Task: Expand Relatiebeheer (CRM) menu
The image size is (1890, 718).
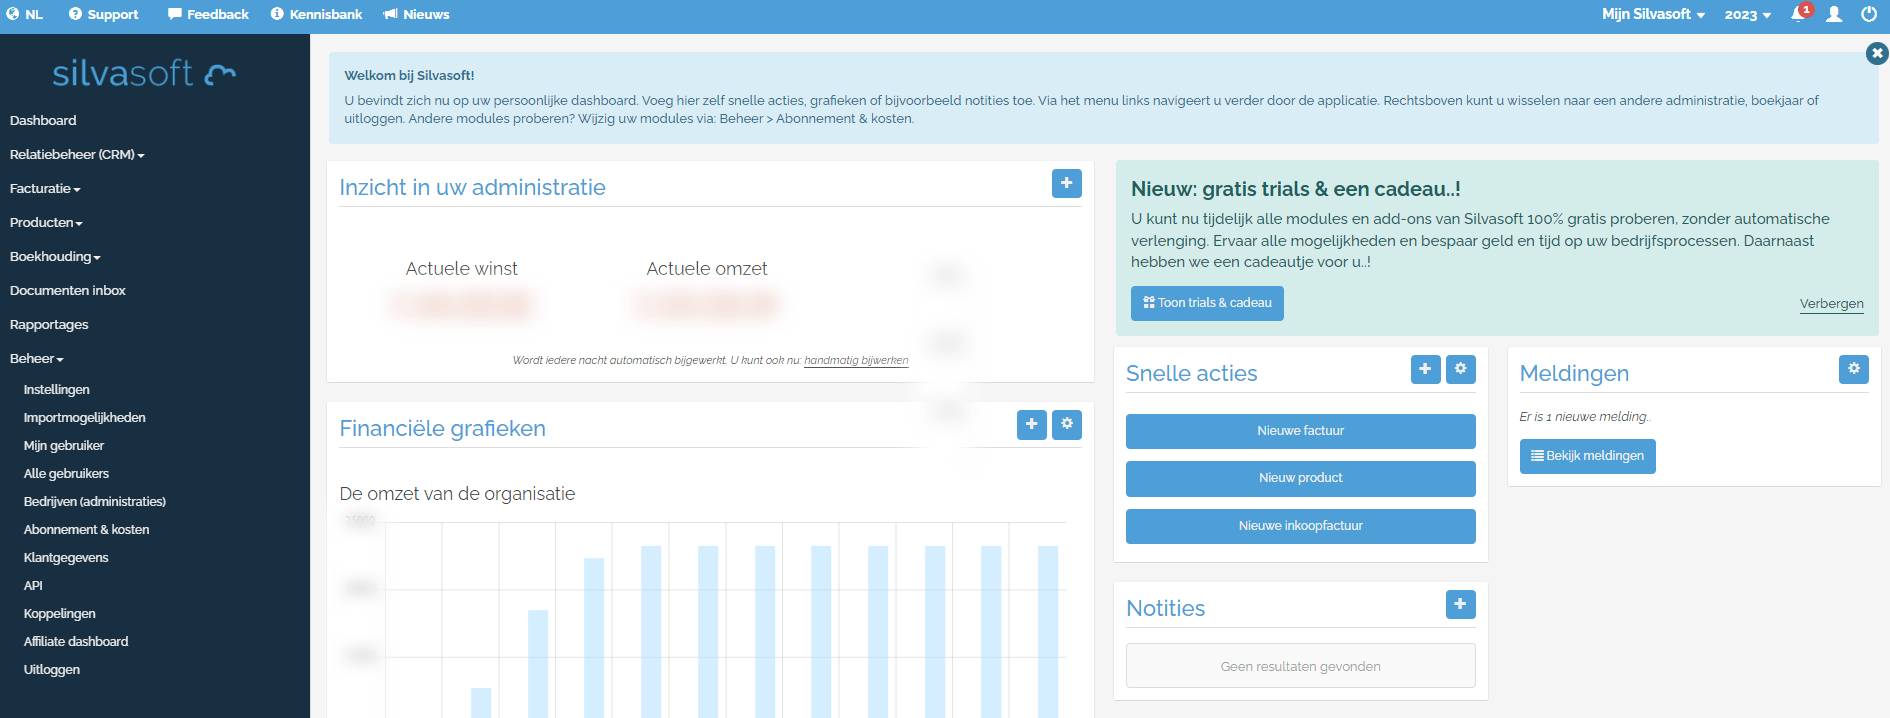Action: click(x=77, y=155)
